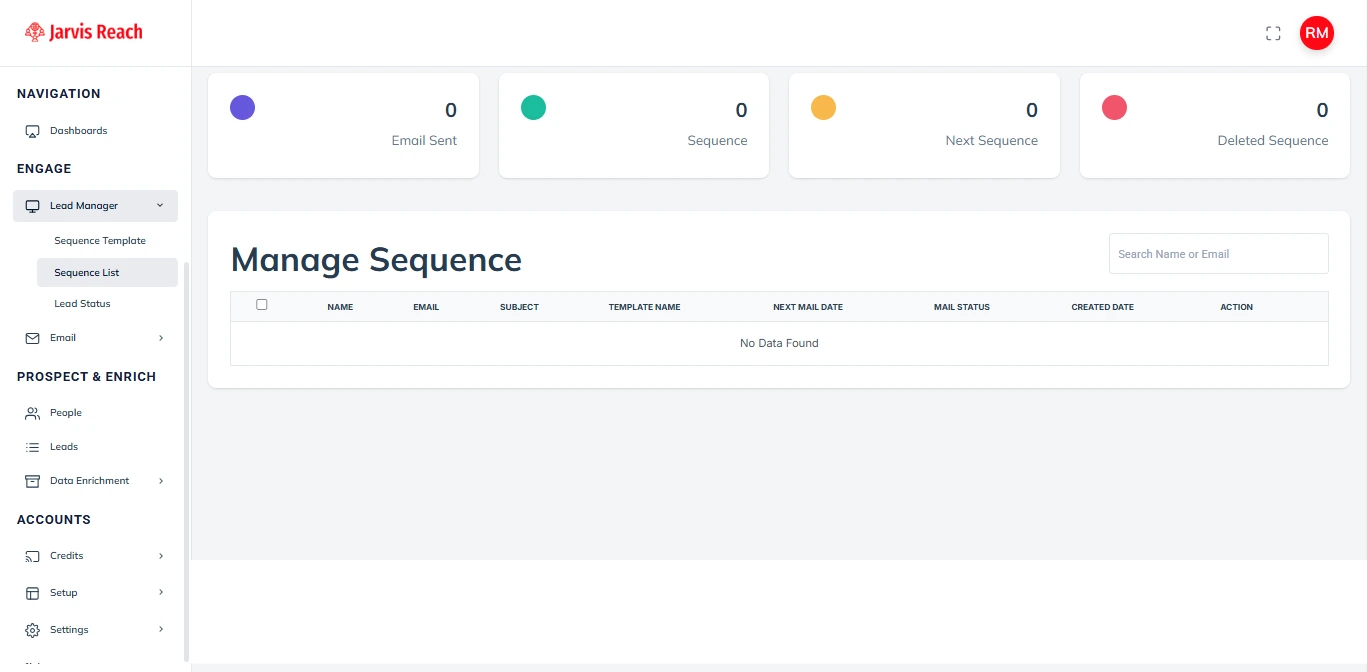Screen dimensions: 1367x672
Task: Expand the Data Enrichment submenu arrow
Action: click(161, 481)
